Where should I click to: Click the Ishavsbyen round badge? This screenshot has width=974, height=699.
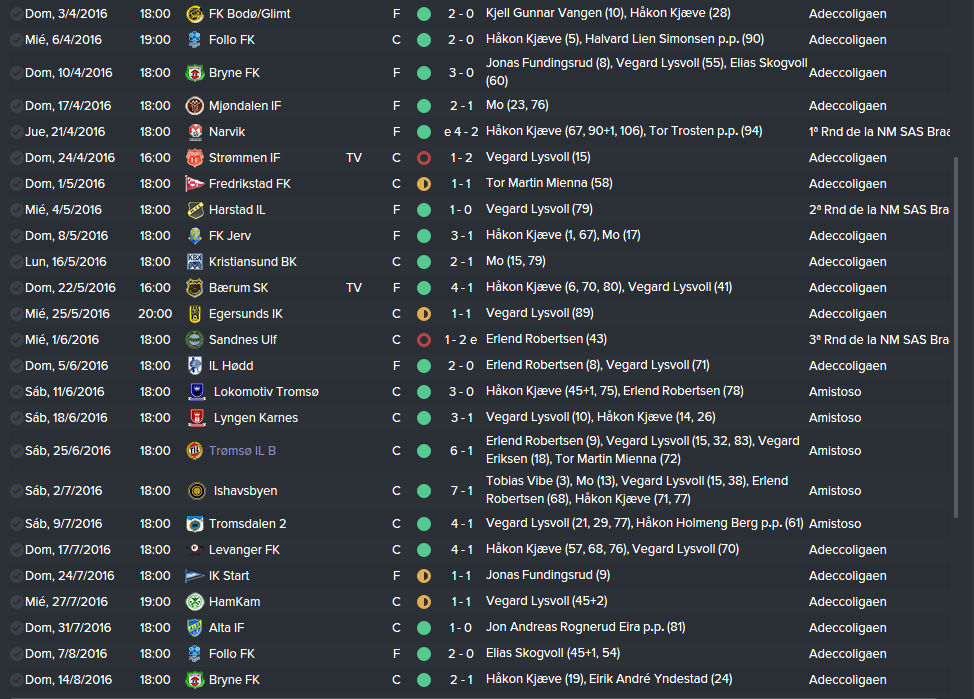197,491
